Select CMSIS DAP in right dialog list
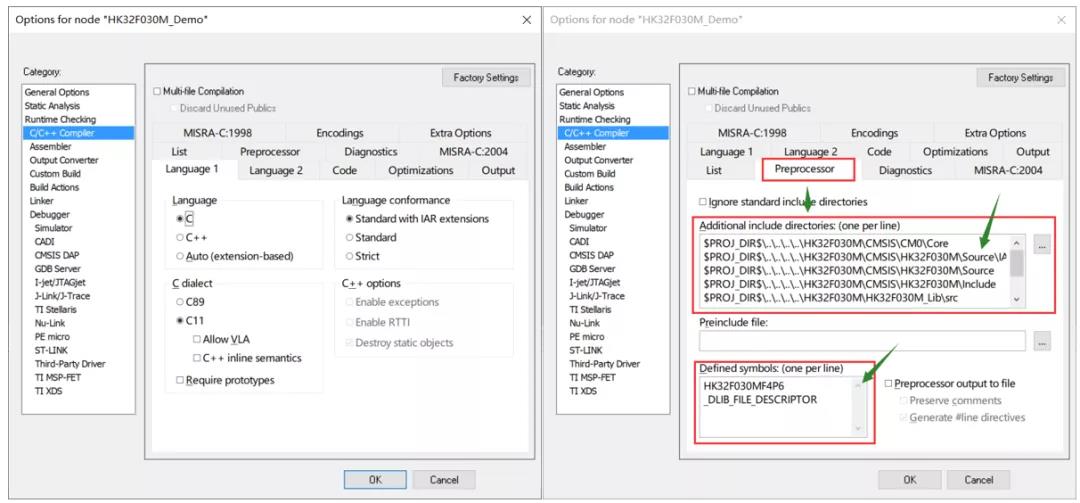 [593, 255]
